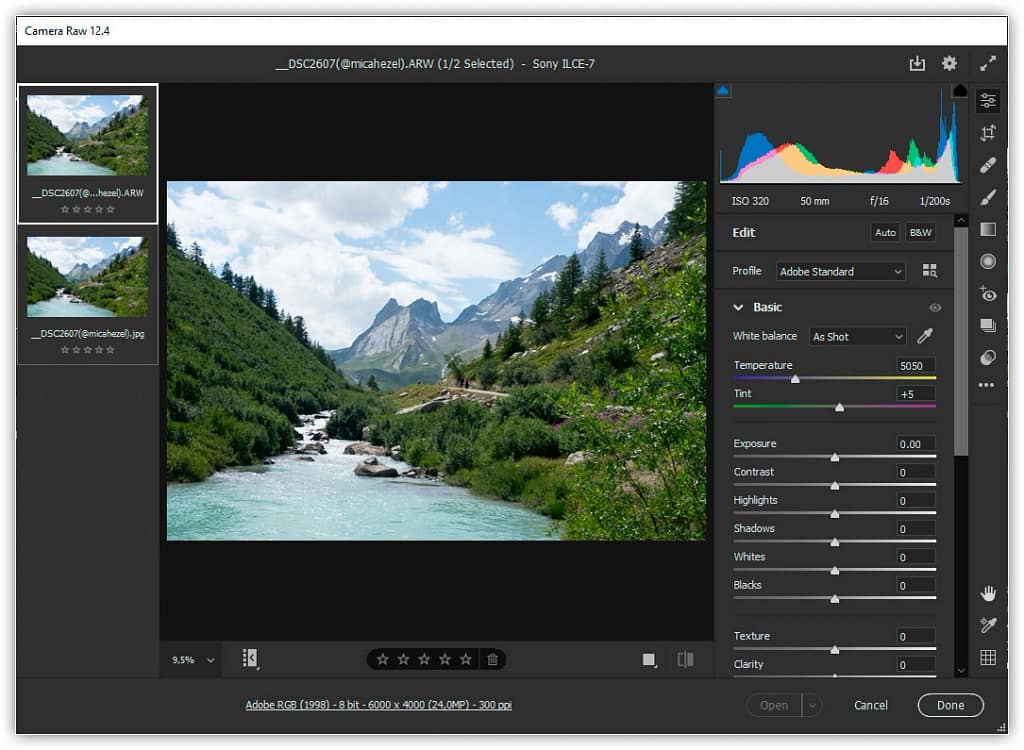The width and height of the screenshot is (1024, 750).
Task: Switch to single view mode icon
Action: (x=648, y=660)
